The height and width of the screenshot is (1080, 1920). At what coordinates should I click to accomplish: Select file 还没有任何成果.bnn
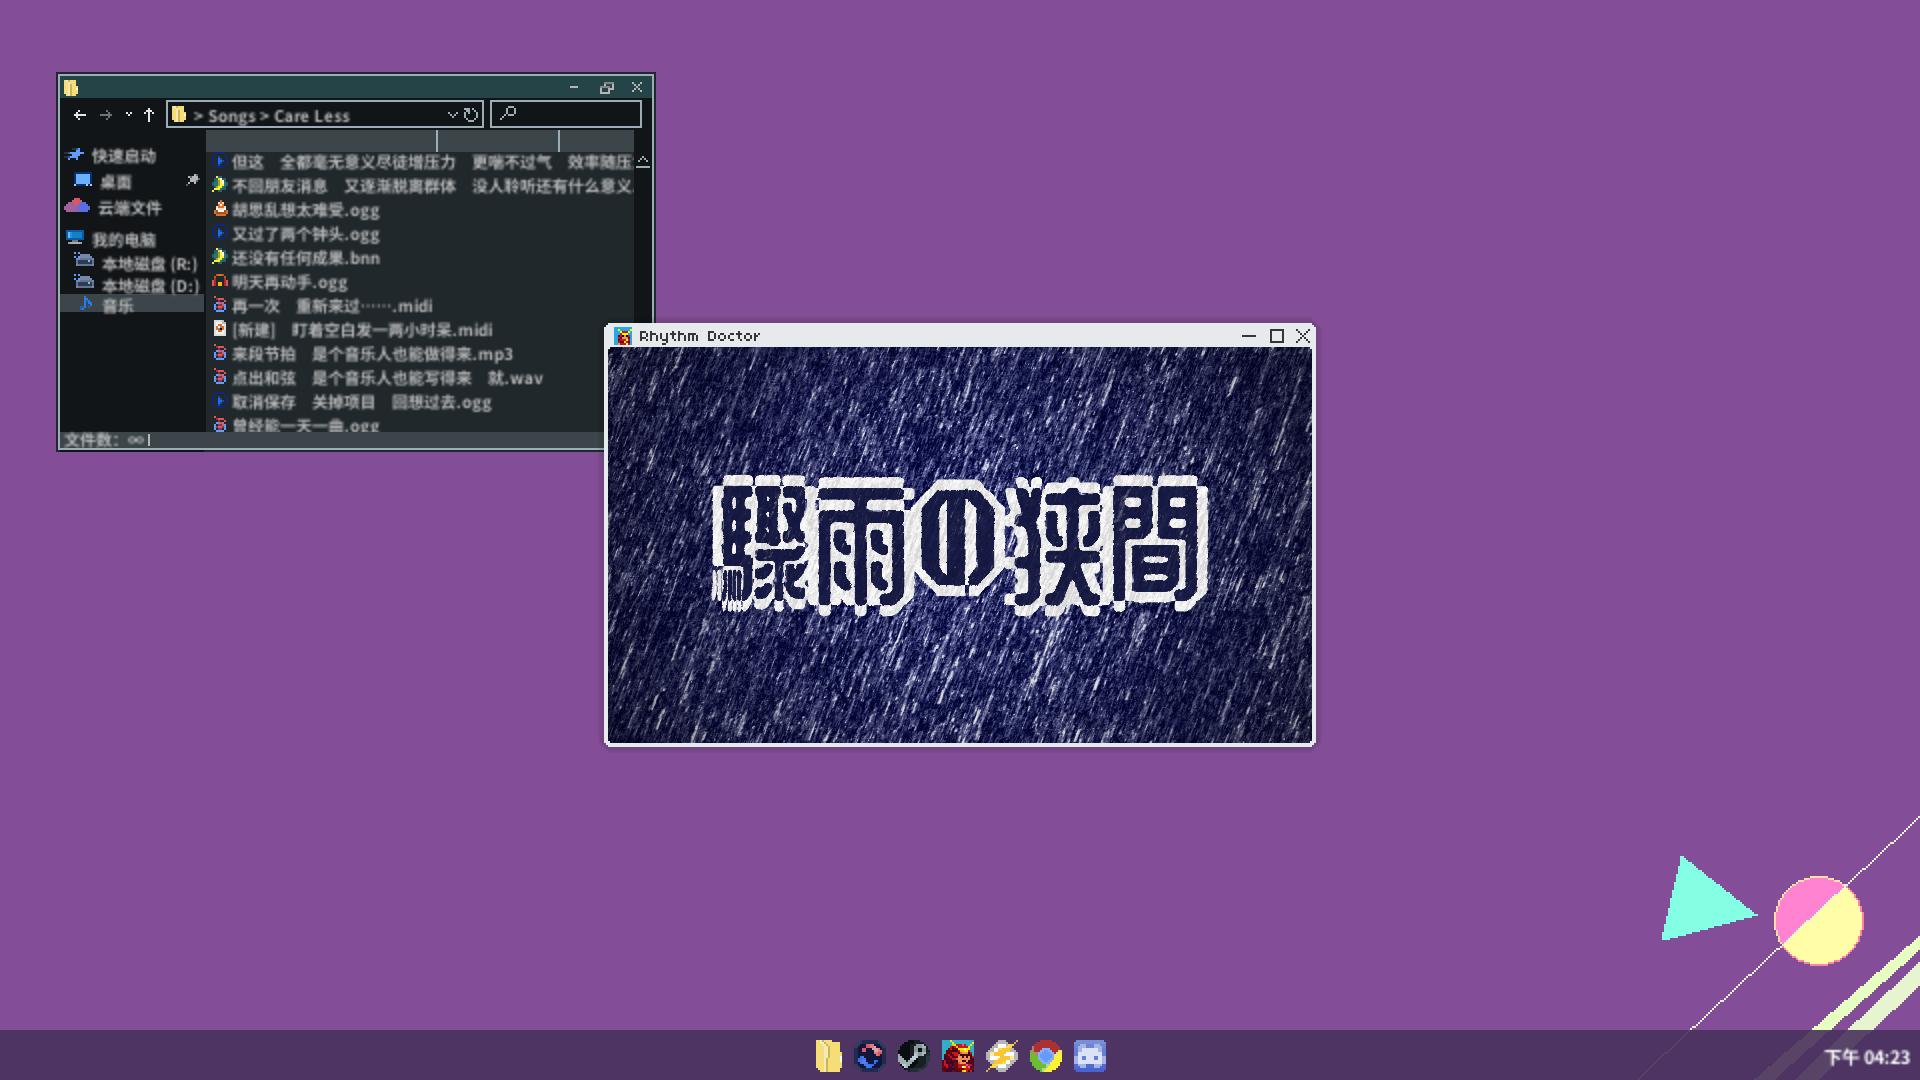click(305, 258)
